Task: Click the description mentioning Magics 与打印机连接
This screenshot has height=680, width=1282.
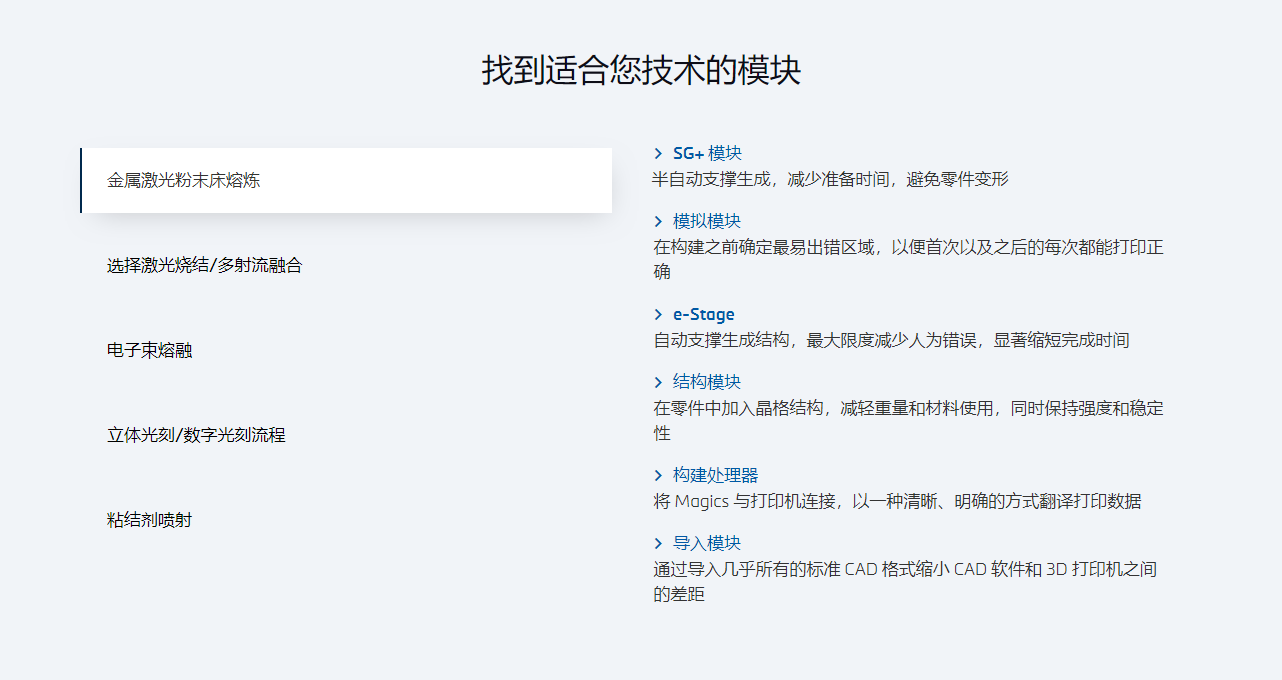Action: 897,501
